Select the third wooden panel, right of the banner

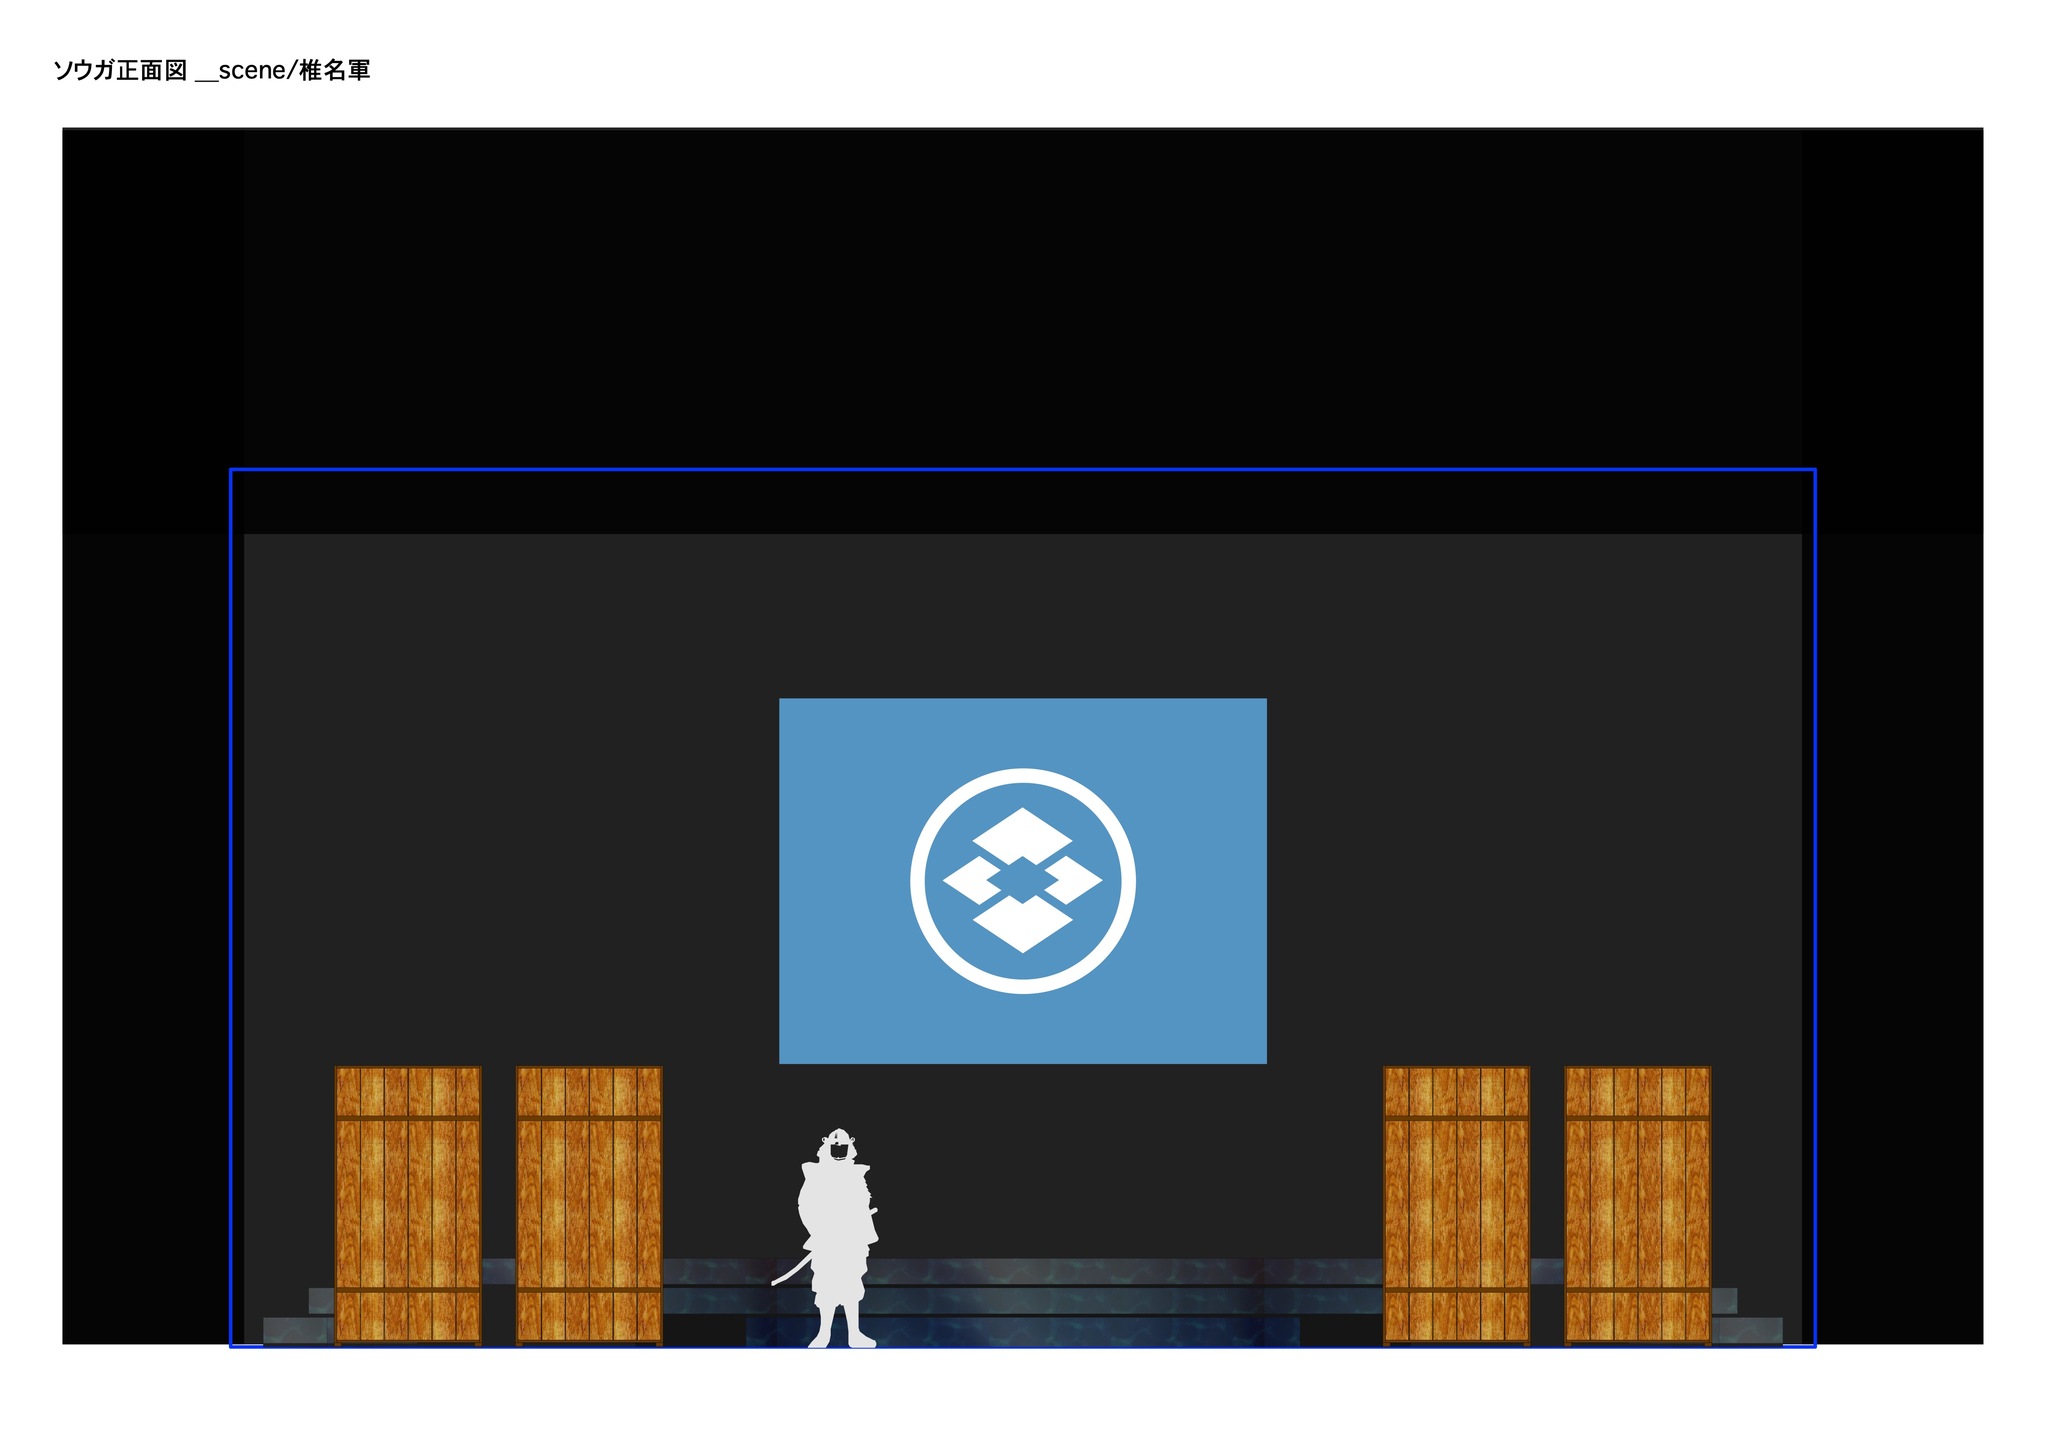coord(1456,1205)
